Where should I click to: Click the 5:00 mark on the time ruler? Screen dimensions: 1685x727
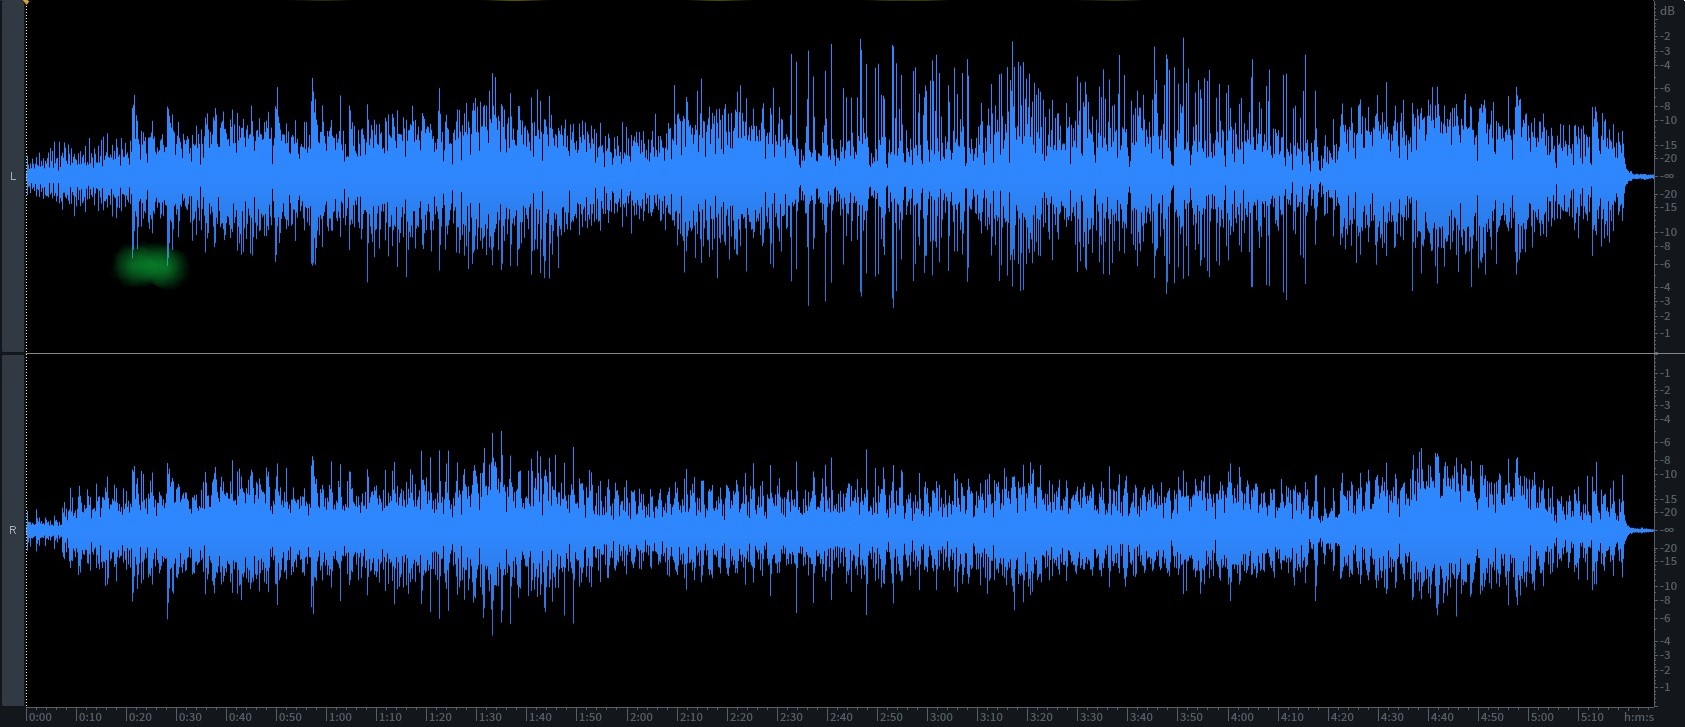[1542, 717]
